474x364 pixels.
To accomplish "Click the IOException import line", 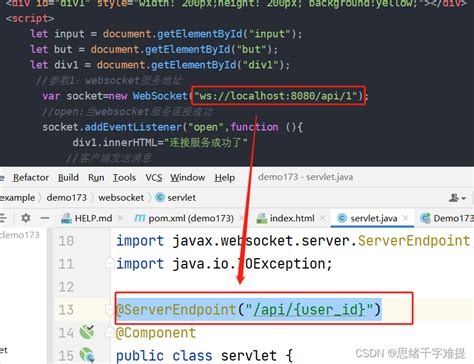I will [224, 264].
